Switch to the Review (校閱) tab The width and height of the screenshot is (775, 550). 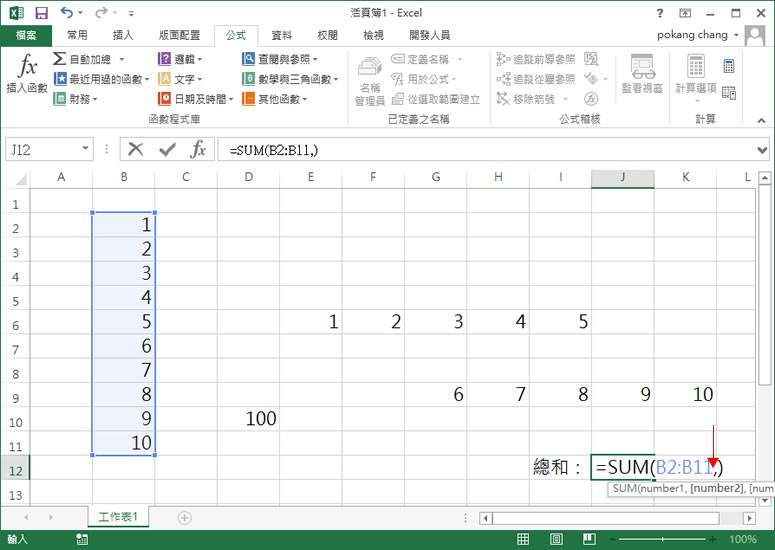(327, 35)
